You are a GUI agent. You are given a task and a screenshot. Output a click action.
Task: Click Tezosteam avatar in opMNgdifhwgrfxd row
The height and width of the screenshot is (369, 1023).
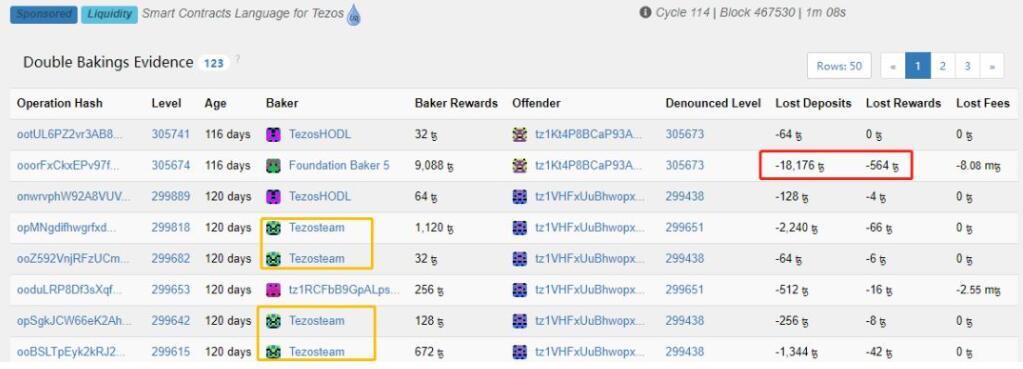coord(273,228)
